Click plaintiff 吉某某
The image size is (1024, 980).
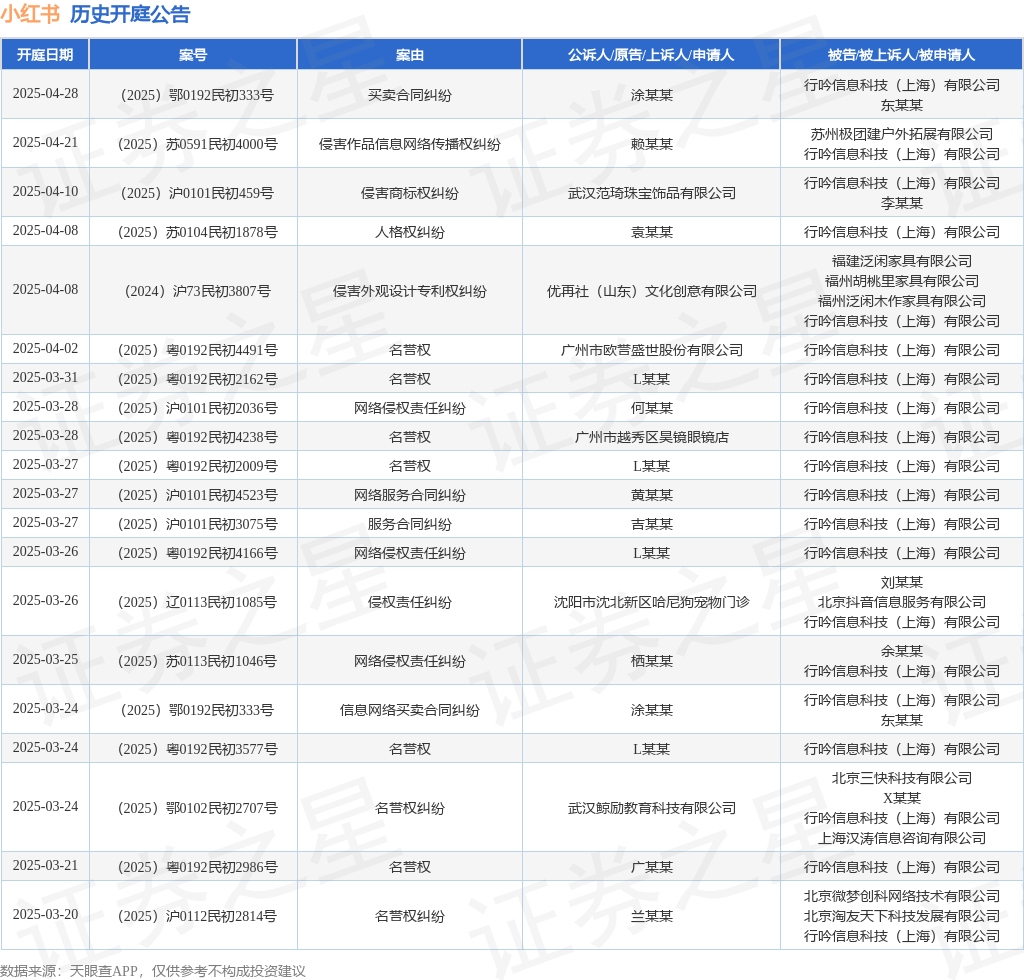(x=651, y=524)
